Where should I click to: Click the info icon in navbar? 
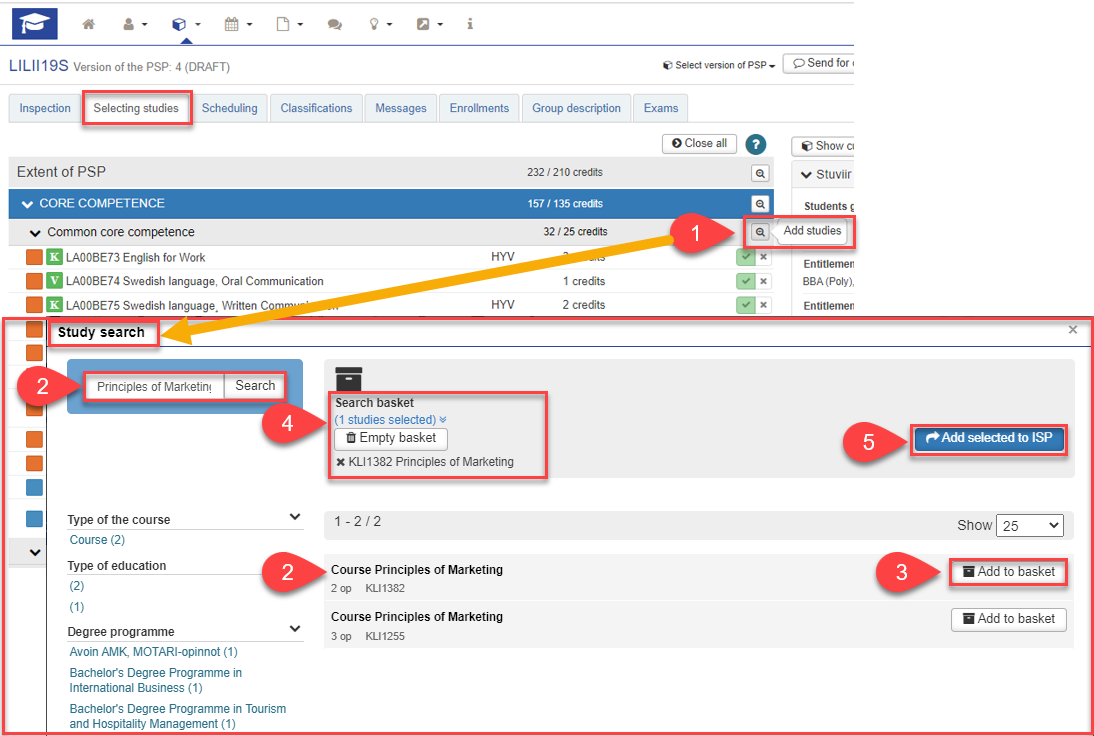point(470,24)
